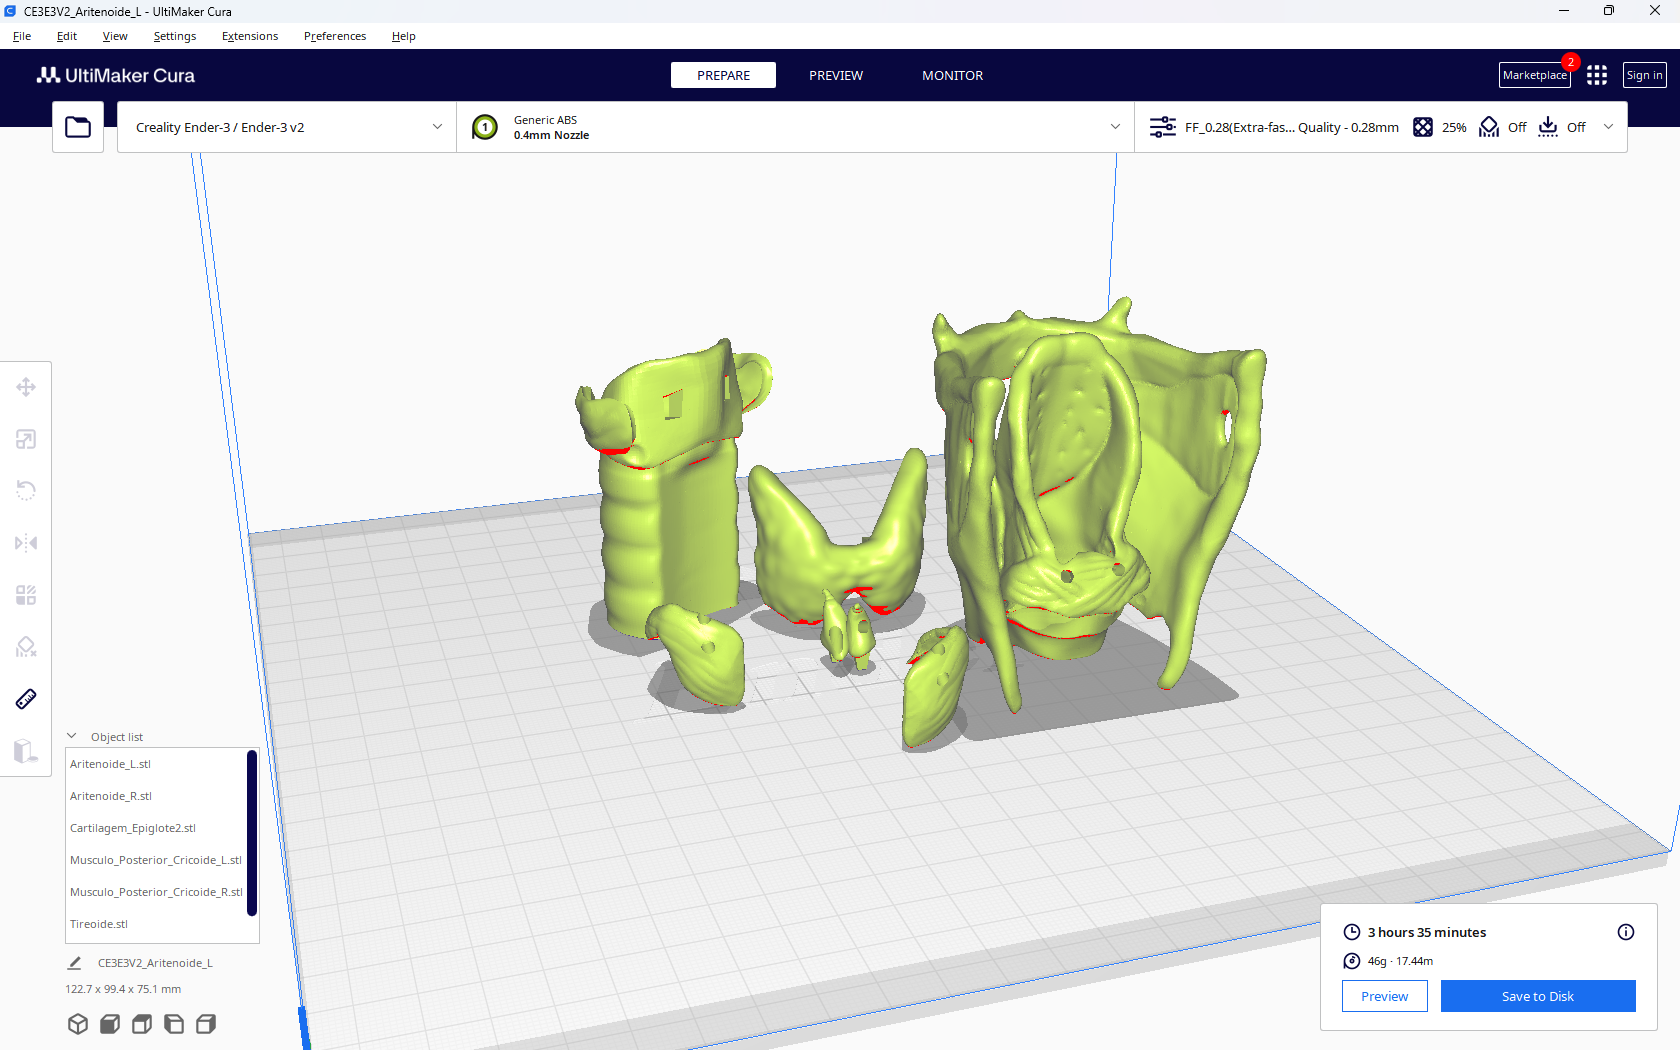Screen dimensions: 1680x1050
Task: Expand the Generic ABS material dropdown
Action: [795, 127]
